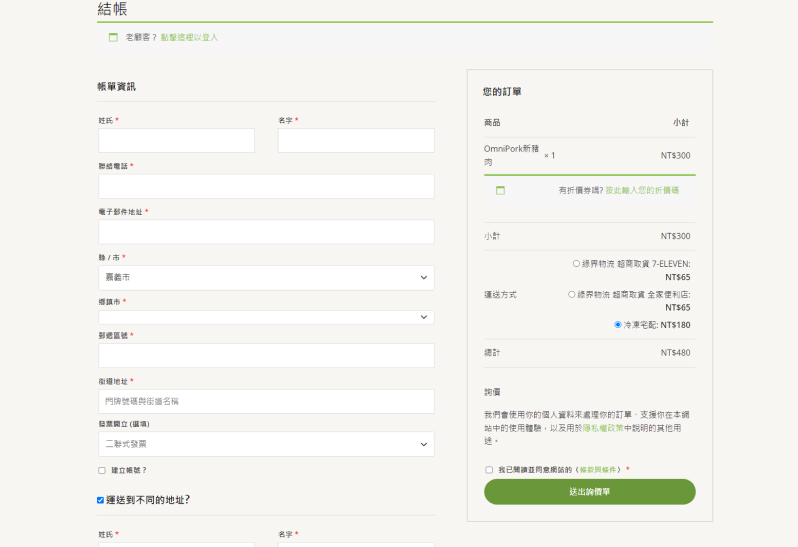Open the 按此輸入您的折價碼 coupon link

[x=641, y=190]
